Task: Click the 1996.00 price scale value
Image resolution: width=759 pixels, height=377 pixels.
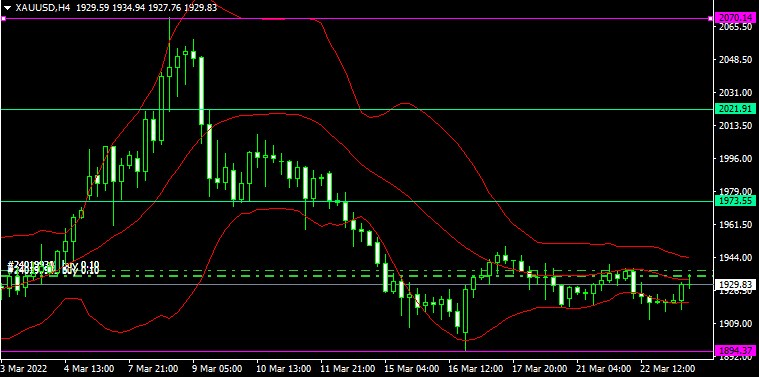Action: 736,159
